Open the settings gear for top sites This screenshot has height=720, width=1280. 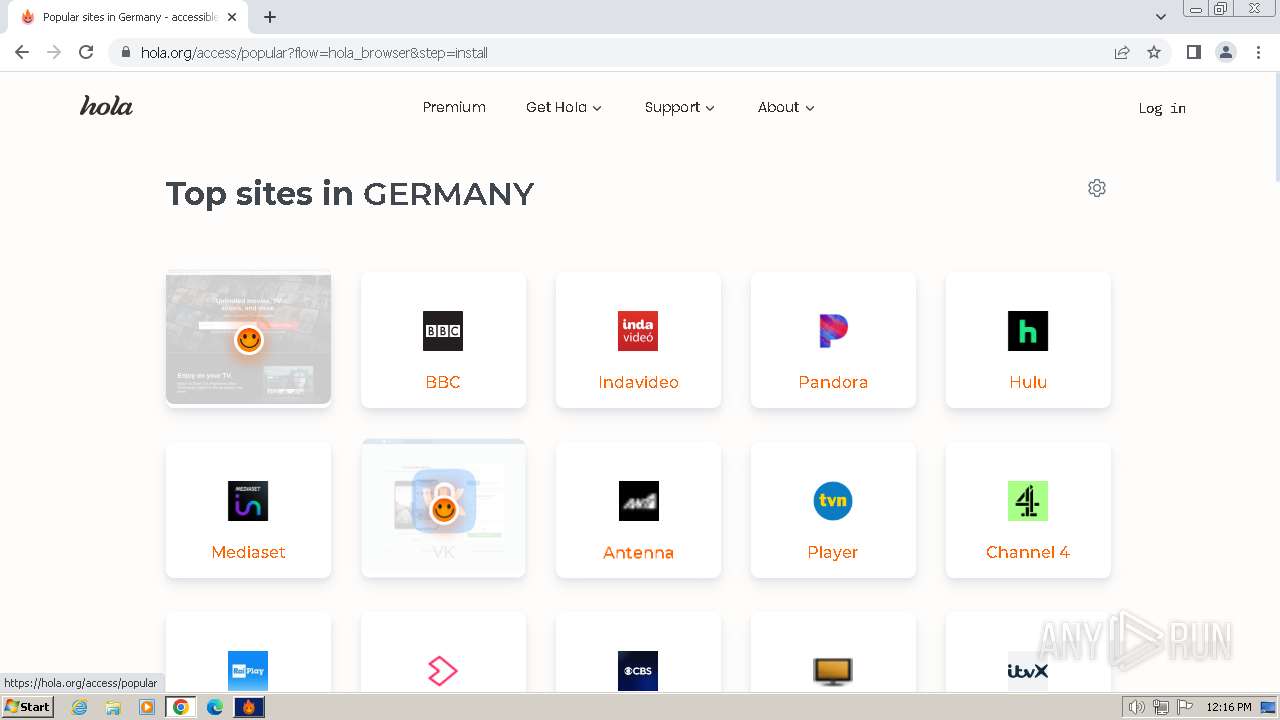point(1097,188)
